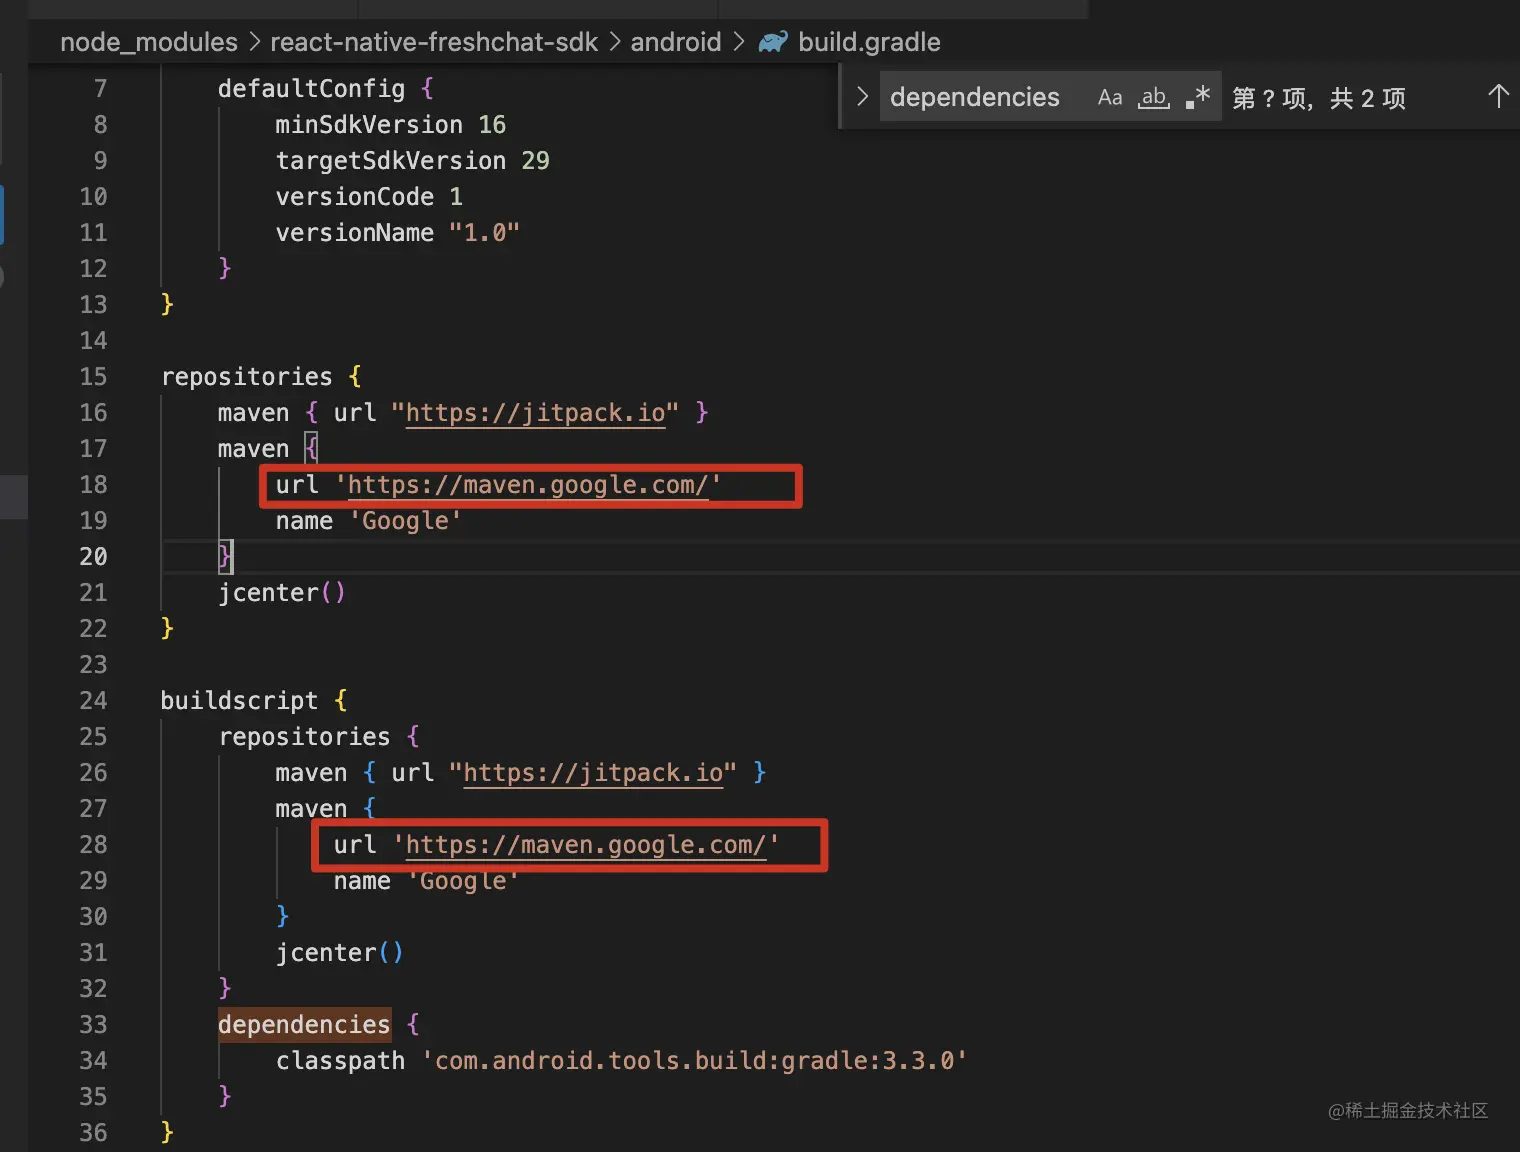
Task: Click 'name 'Google'' on line 29
Action: tap(426, 881)
